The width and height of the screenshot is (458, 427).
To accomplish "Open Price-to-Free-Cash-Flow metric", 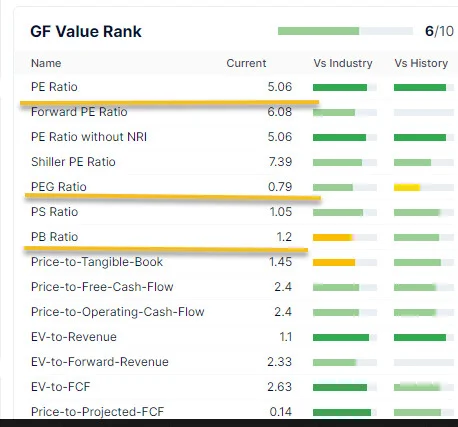I will (x=102, y=287).
